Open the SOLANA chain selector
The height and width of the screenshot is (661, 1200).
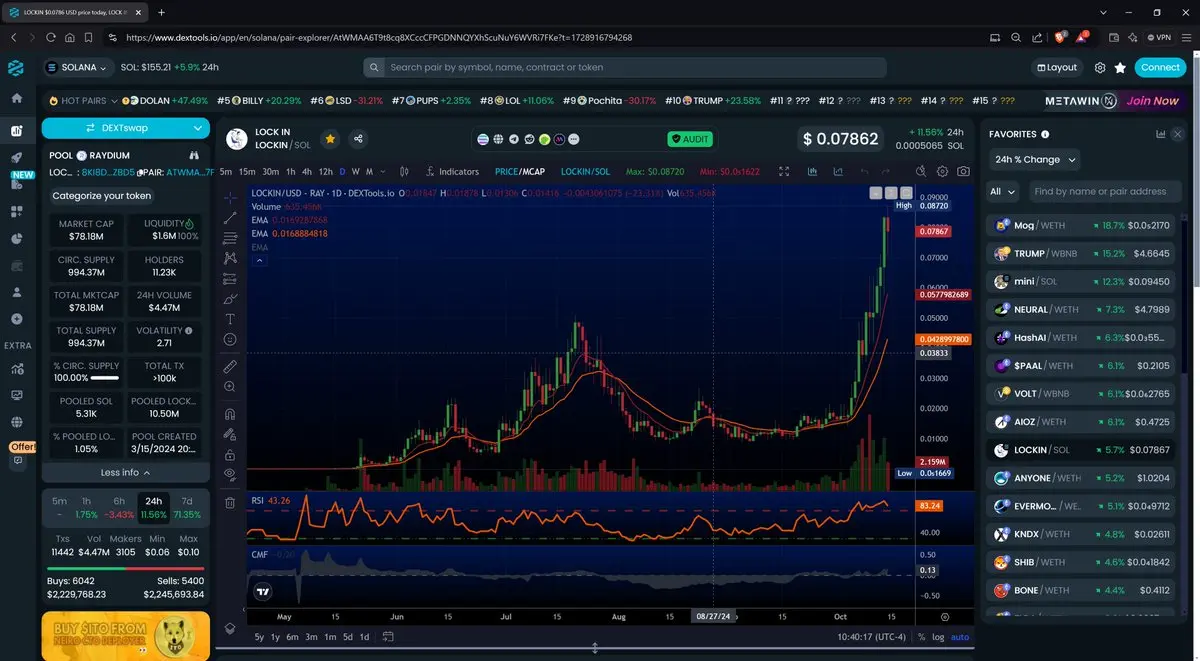coord(77,67)
